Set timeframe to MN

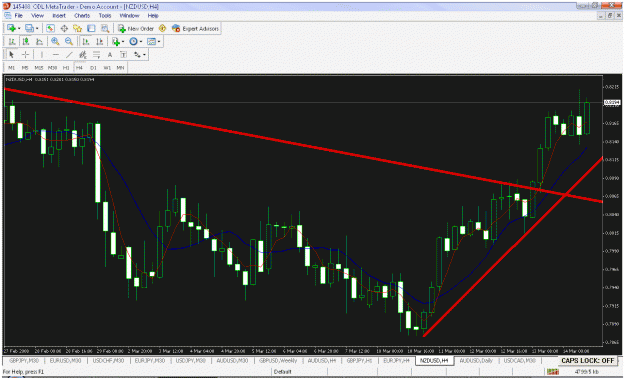tap(120, 68)
